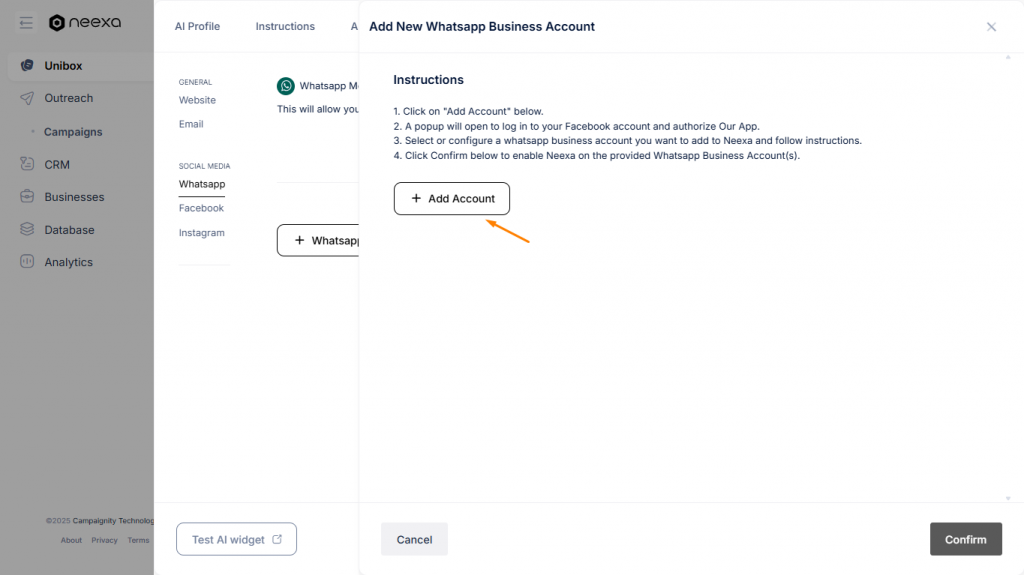Cancel adding Whatsapp account
The image size is (1024, 575).
tap(414, 539)
